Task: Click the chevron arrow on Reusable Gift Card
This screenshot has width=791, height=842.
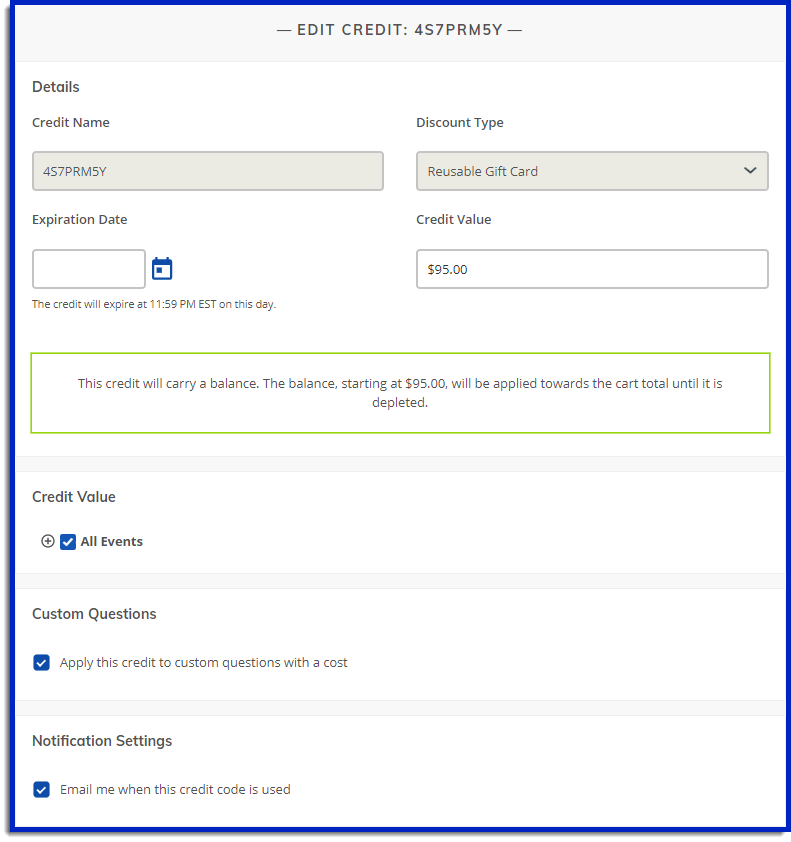Action: click(750, 171)
